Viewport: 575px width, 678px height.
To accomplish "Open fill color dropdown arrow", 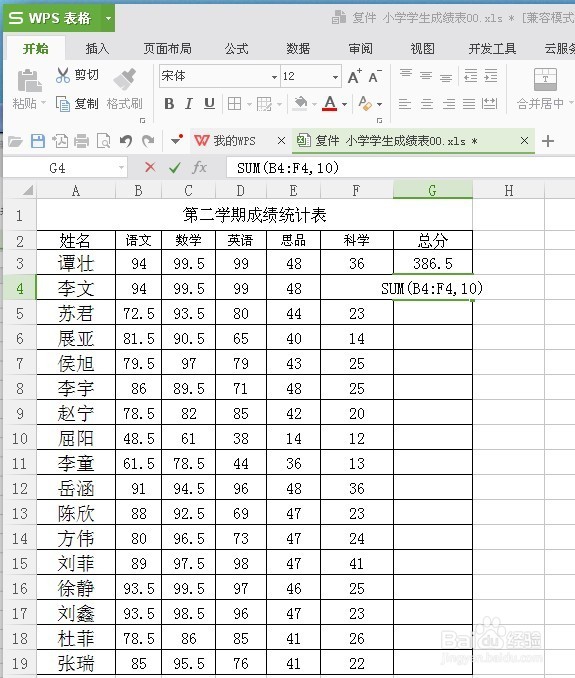I will pyautogui.click(x=314, y=104).
